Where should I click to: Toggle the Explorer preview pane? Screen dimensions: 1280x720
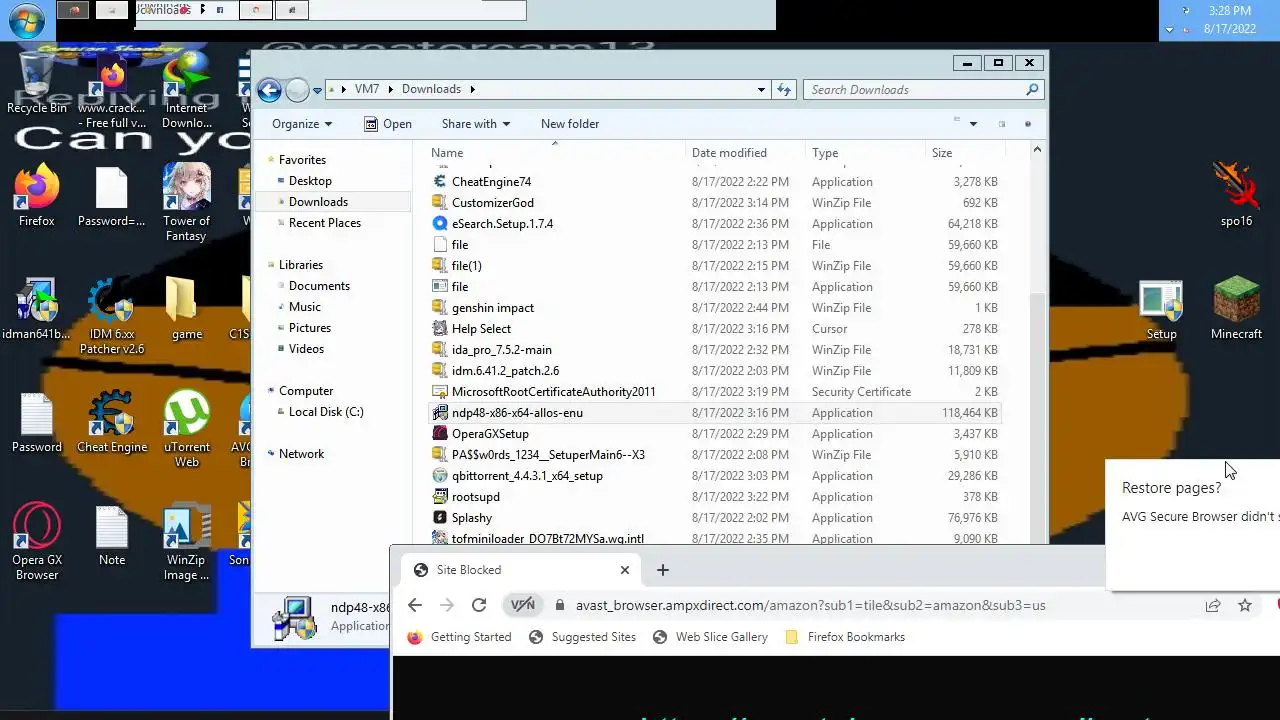1001,124
